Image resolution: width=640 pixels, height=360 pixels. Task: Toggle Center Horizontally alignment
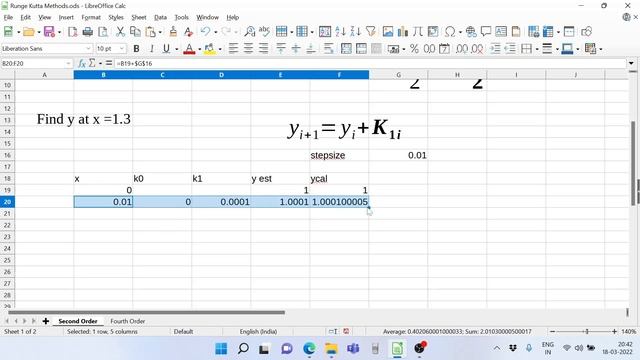coord(249,49)
